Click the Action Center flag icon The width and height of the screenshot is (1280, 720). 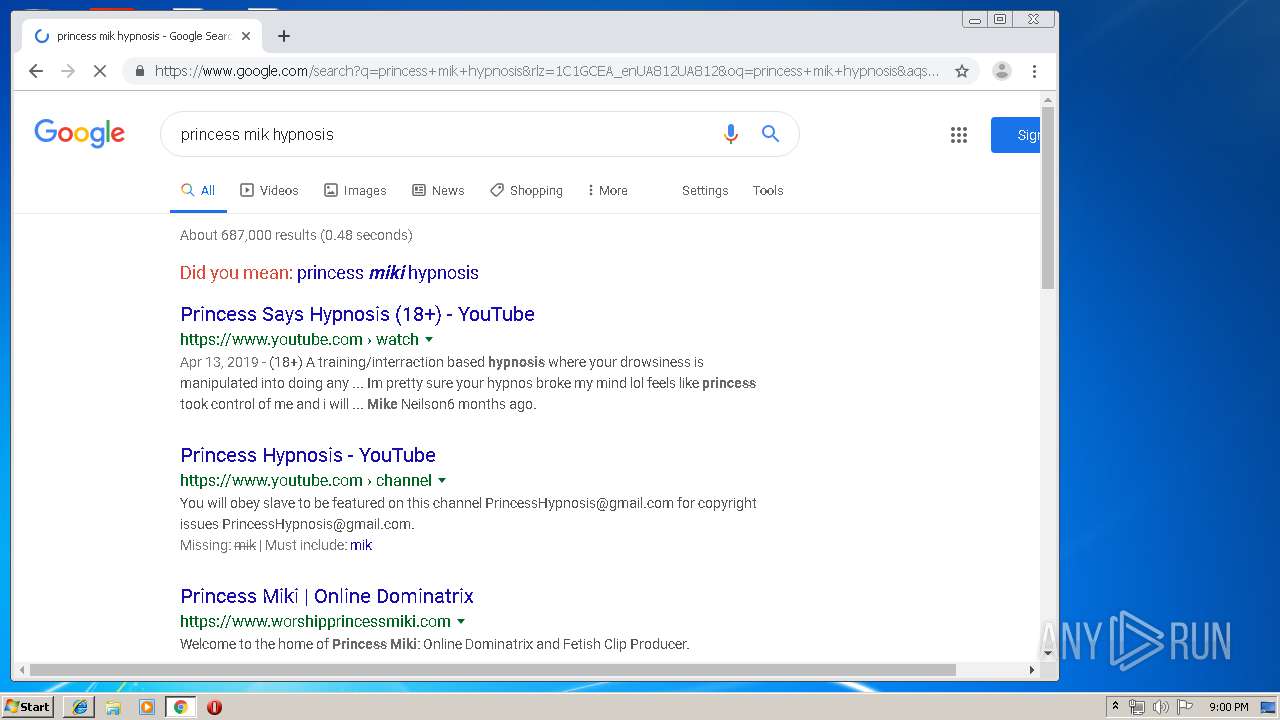[1185, 707]
